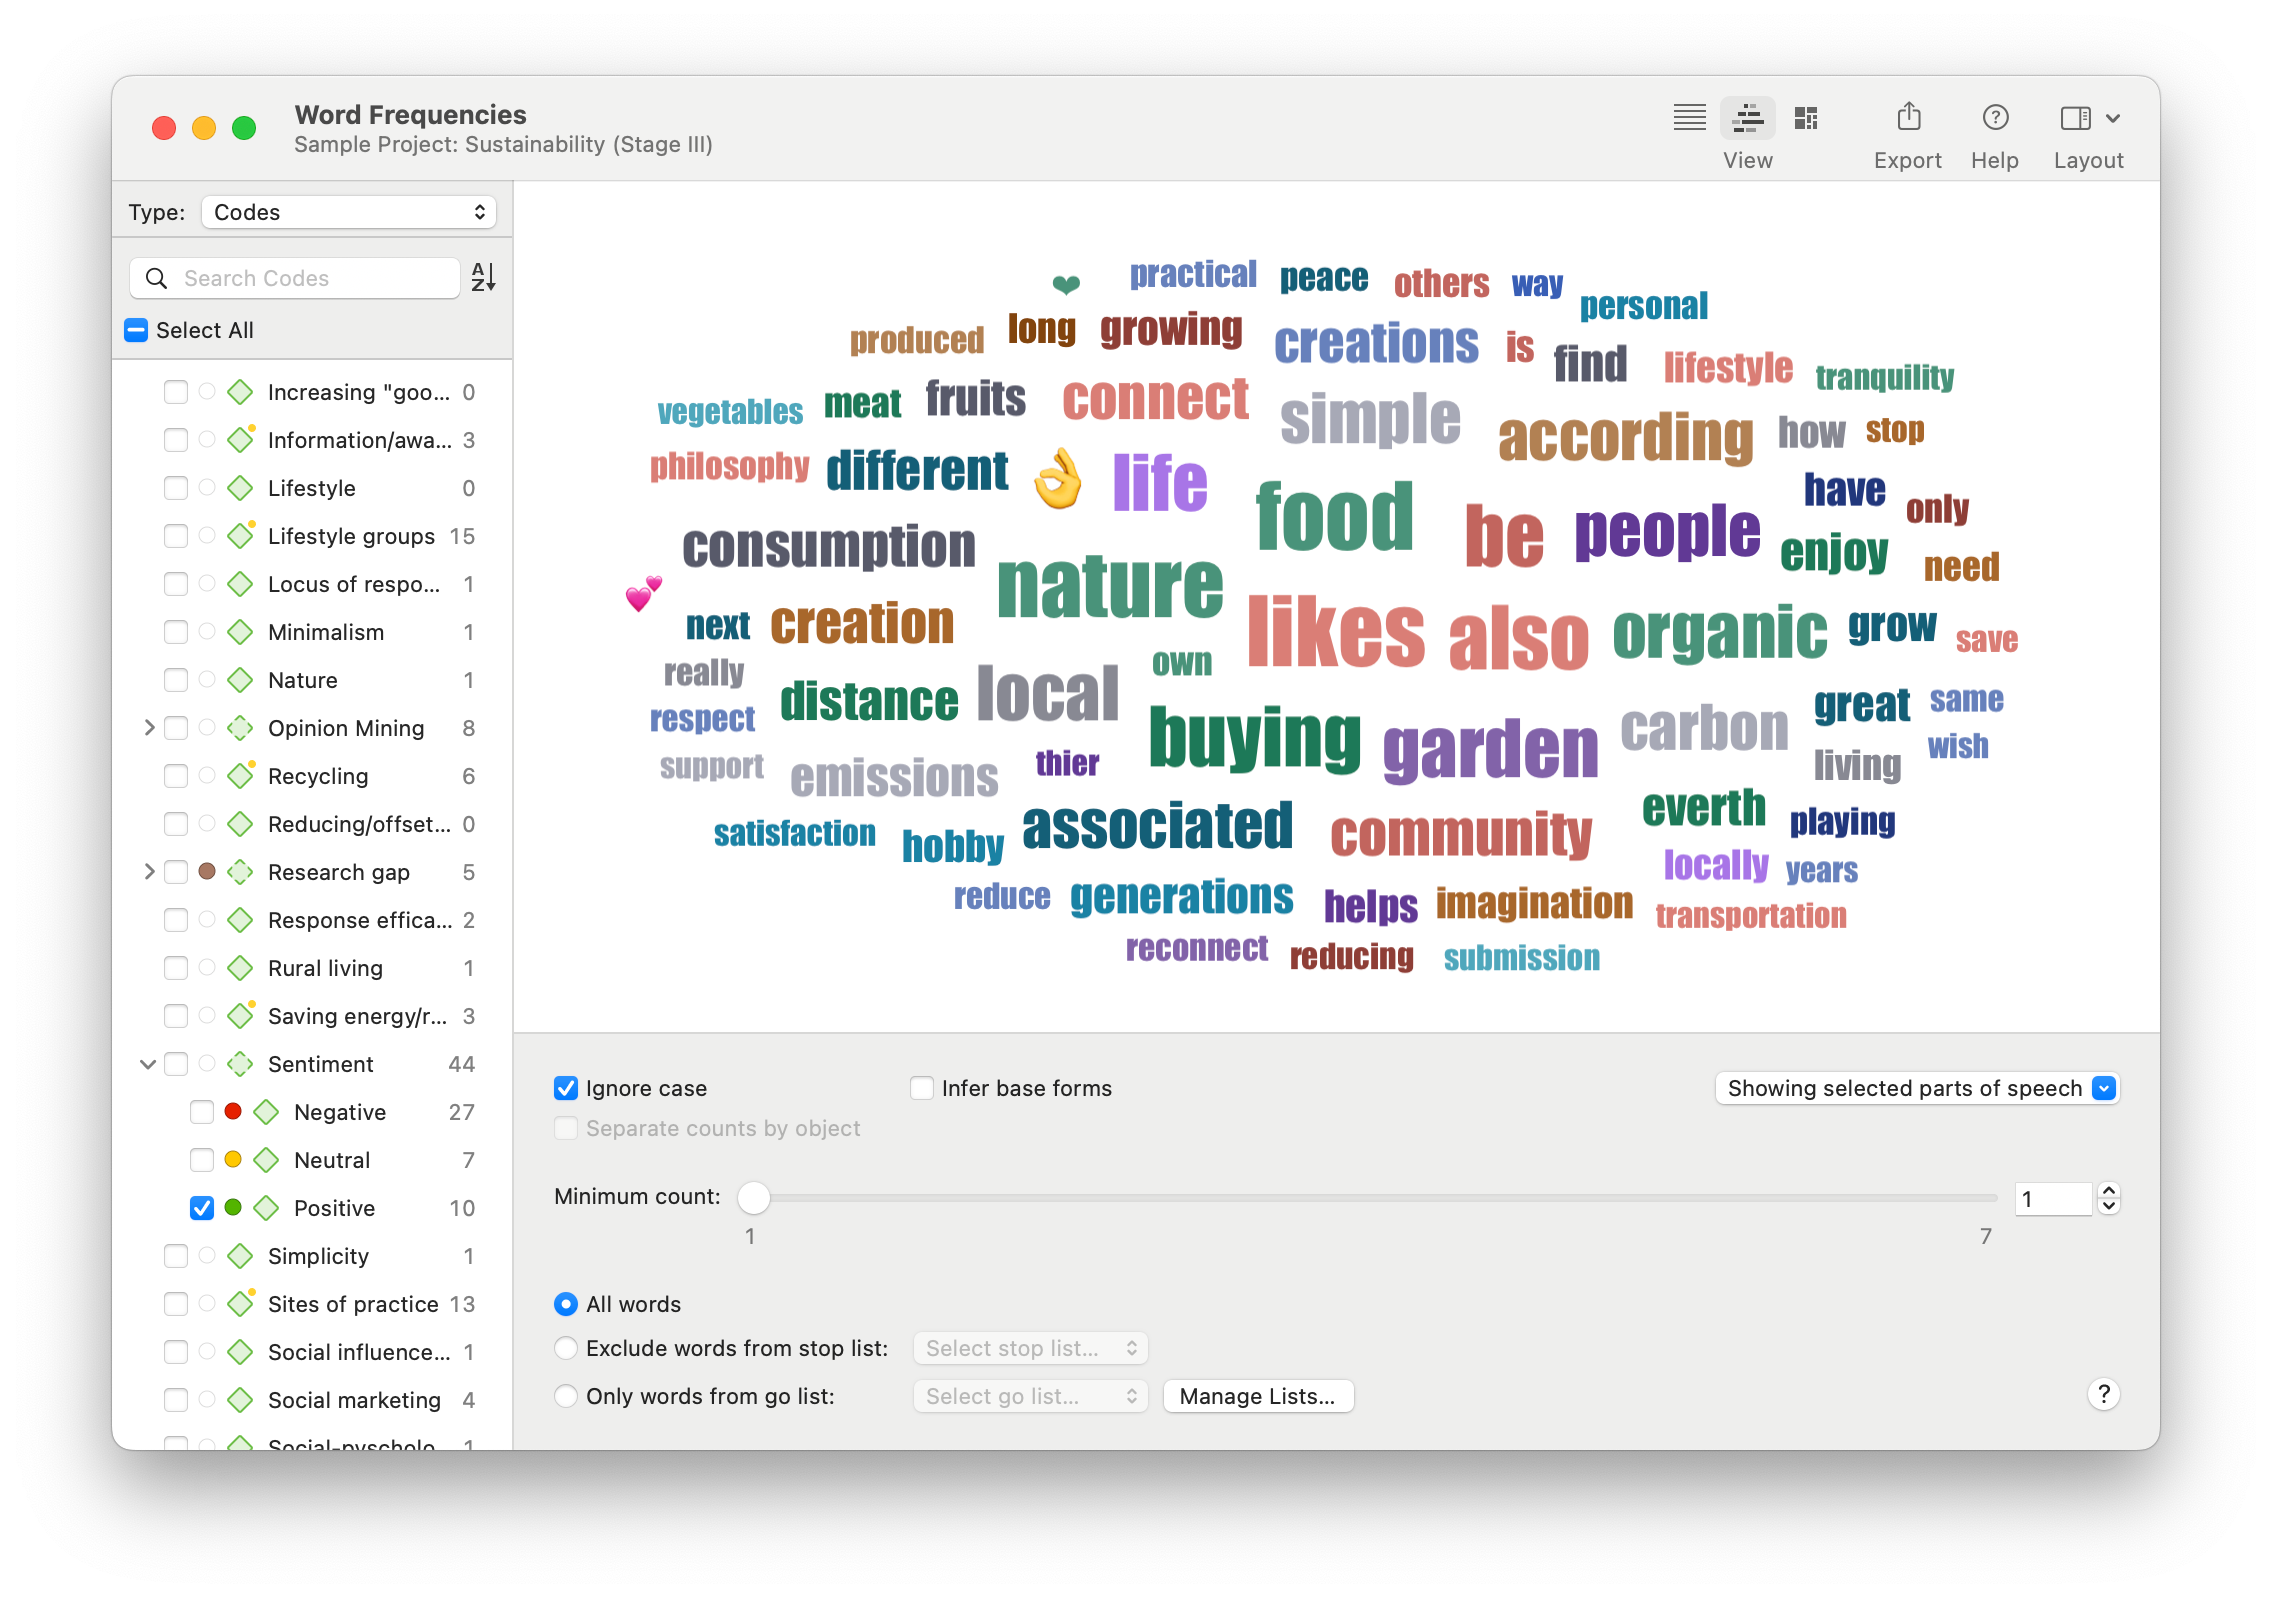
Task: Collapse the Sentiment code group
Action: pyautogui.click(x=148, y=1064)
